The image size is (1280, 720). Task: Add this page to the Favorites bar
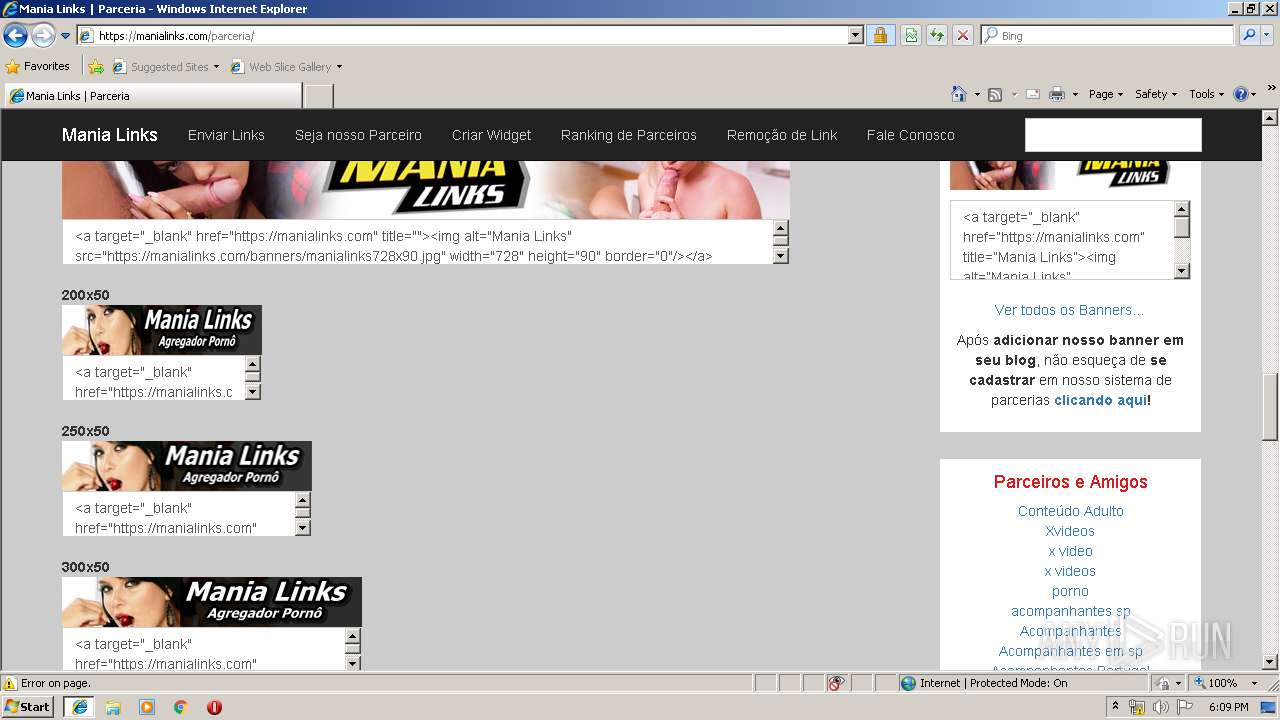(x=95, y=67)
